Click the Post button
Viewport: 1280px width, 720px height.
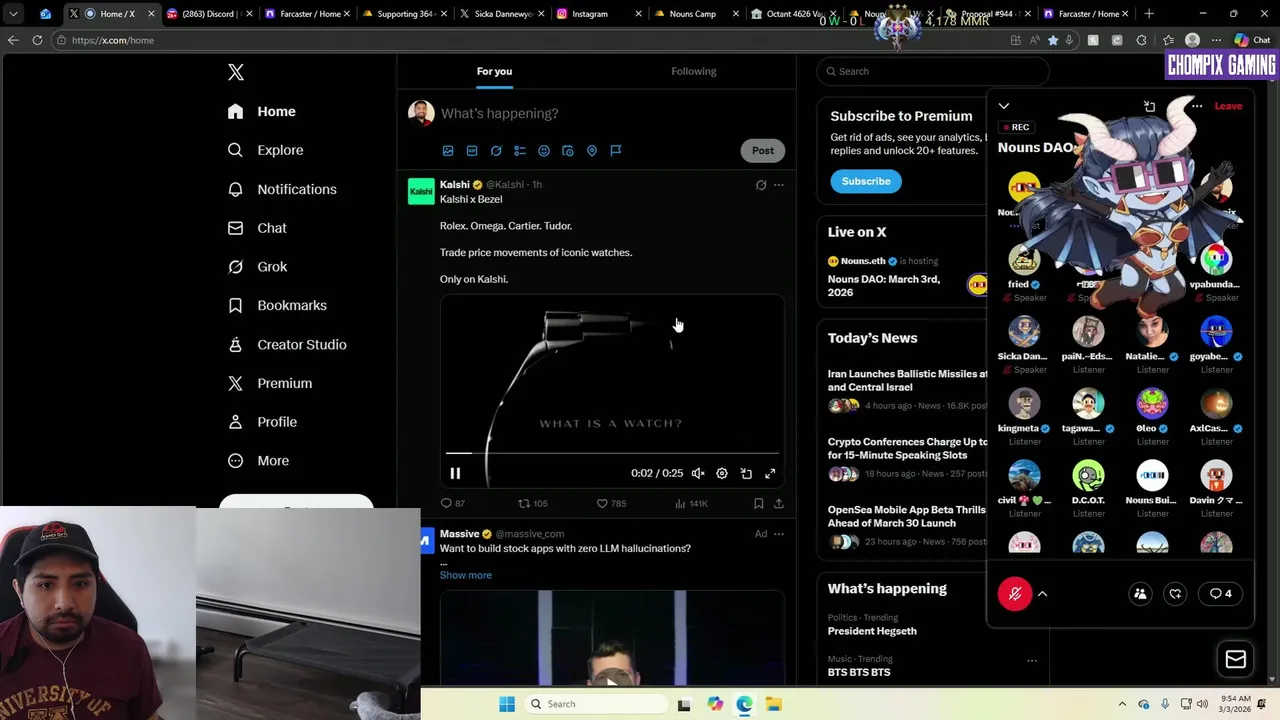pos(763,151)
